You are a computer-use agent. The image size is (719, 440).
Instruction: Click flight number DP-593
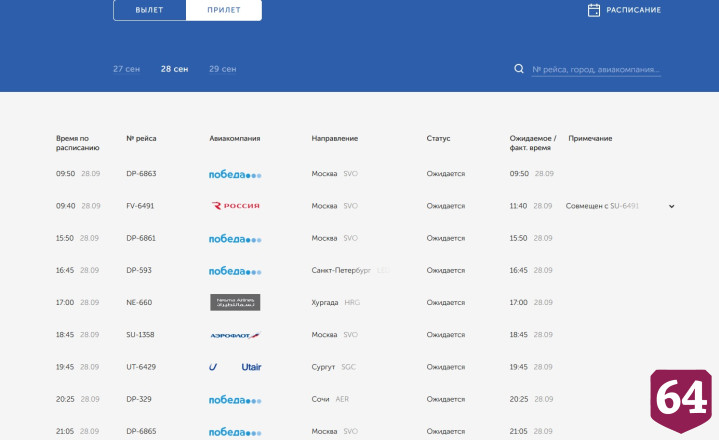[139, 270]
